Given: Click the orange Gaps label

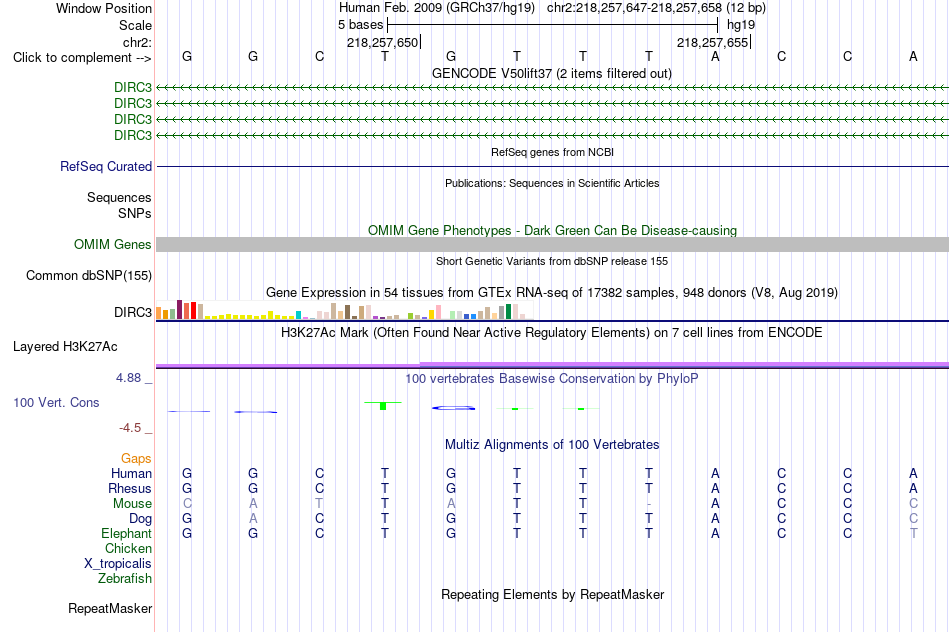Looking at the screenshot, I should [x=136, y=459].
